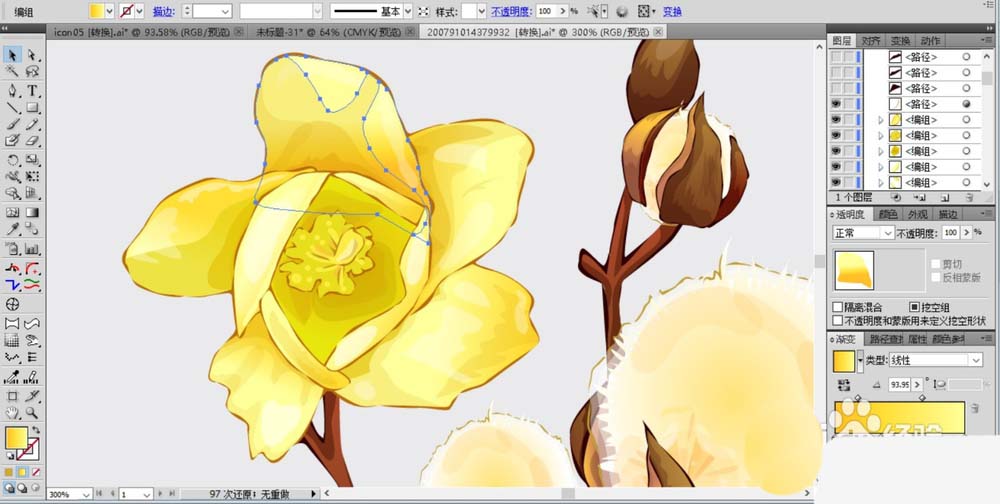Pick the Magic Wand tool
Viewport: 1000px width, 504px height.
[12, 72]
